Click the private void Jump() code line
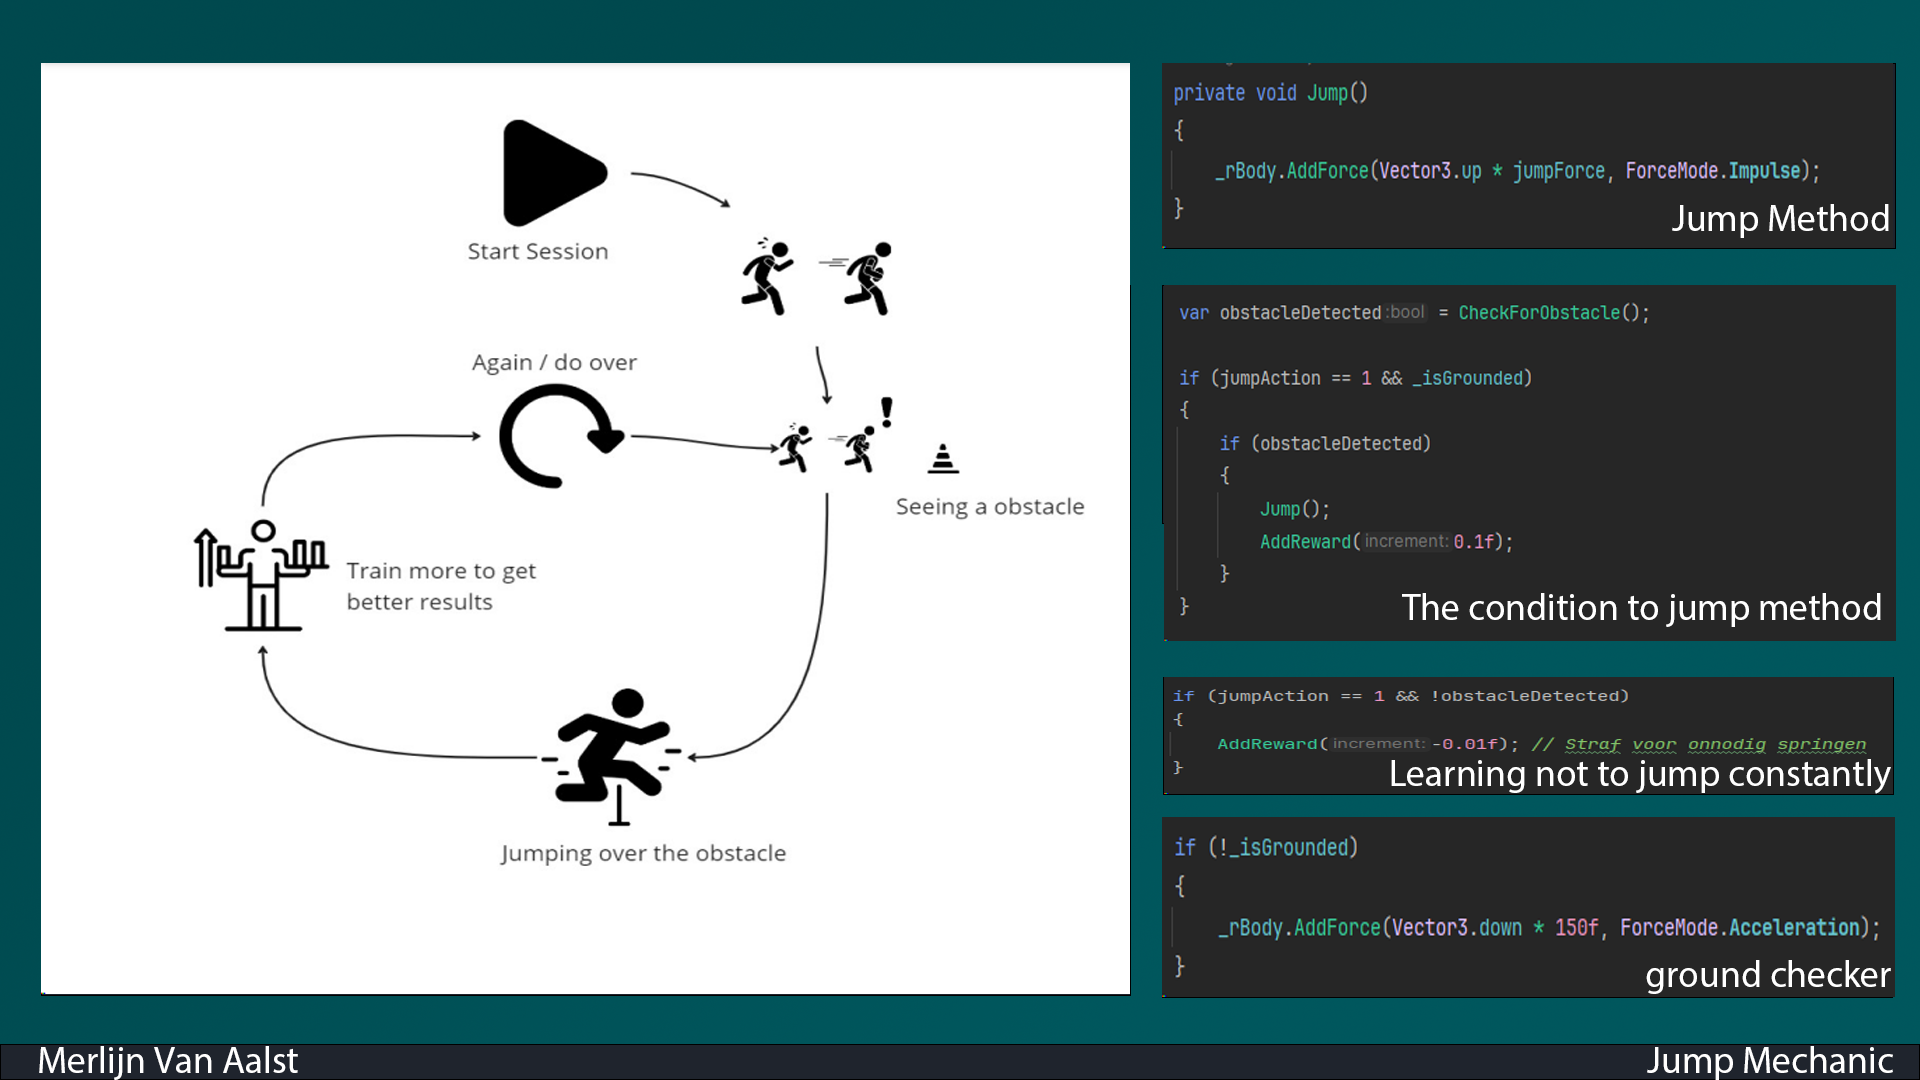 [x=1270, y=93]
